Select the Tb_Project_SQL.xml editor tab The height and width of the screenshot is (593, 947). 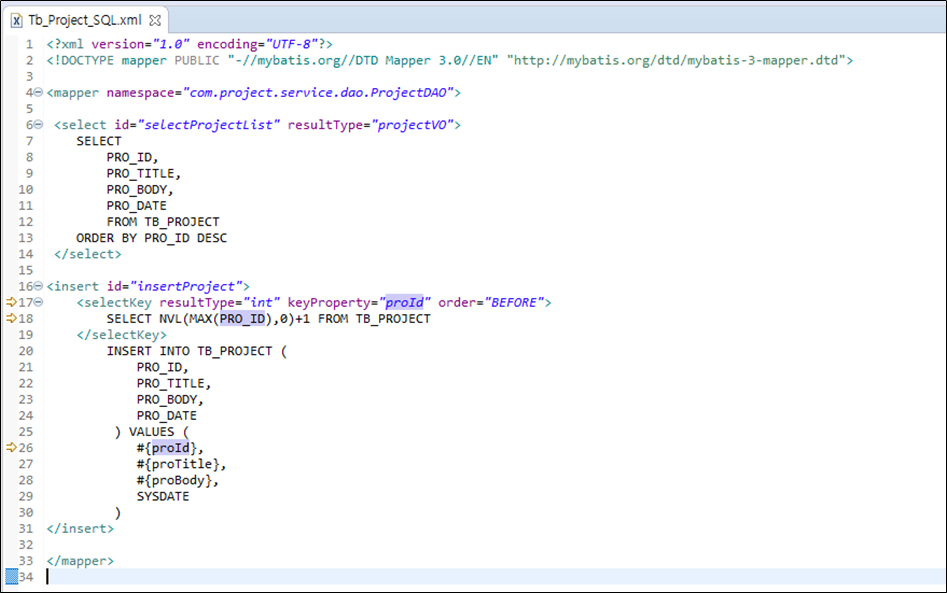[85, 20]
